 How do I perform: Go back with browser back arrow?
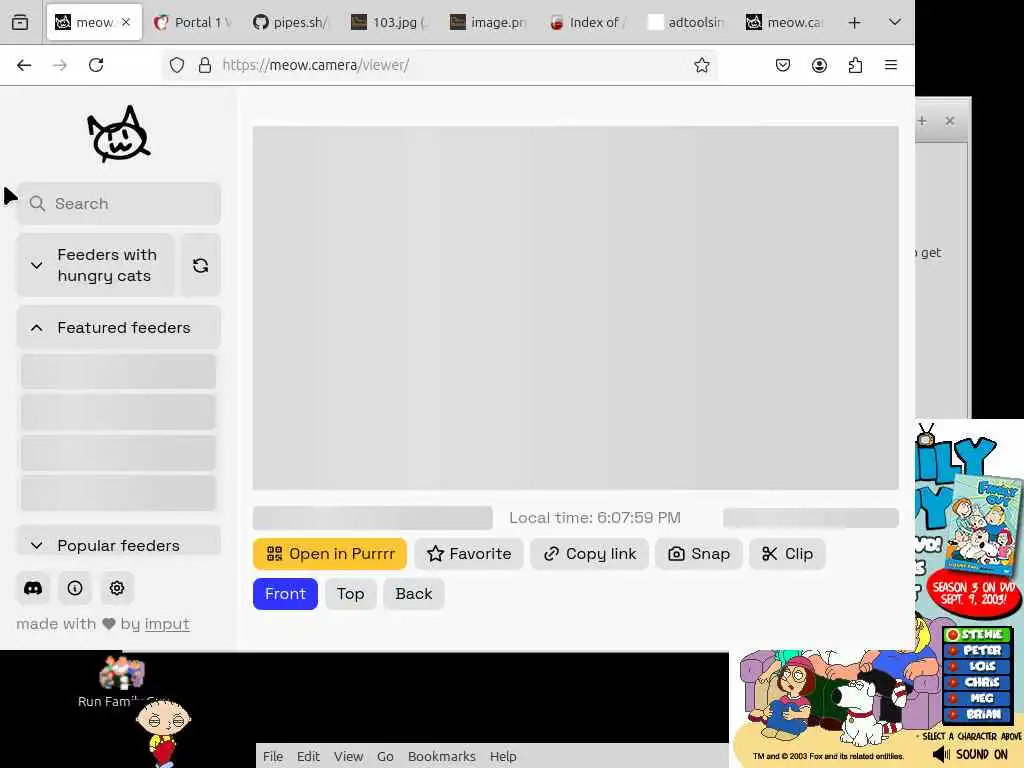(x=24, y=65)
